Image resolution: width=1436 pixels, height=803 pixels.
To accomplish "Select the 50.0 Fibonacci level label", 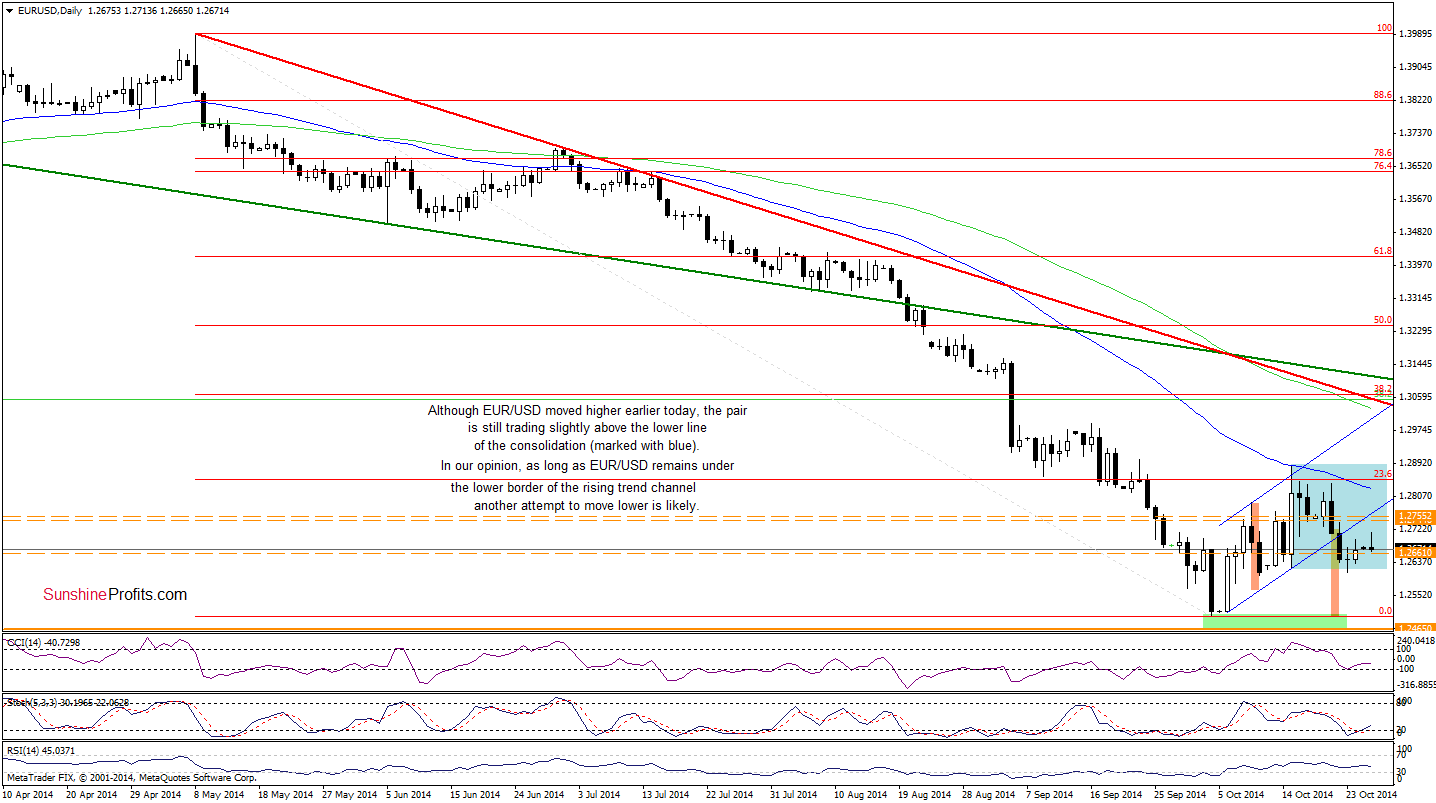I will 1383,320.
